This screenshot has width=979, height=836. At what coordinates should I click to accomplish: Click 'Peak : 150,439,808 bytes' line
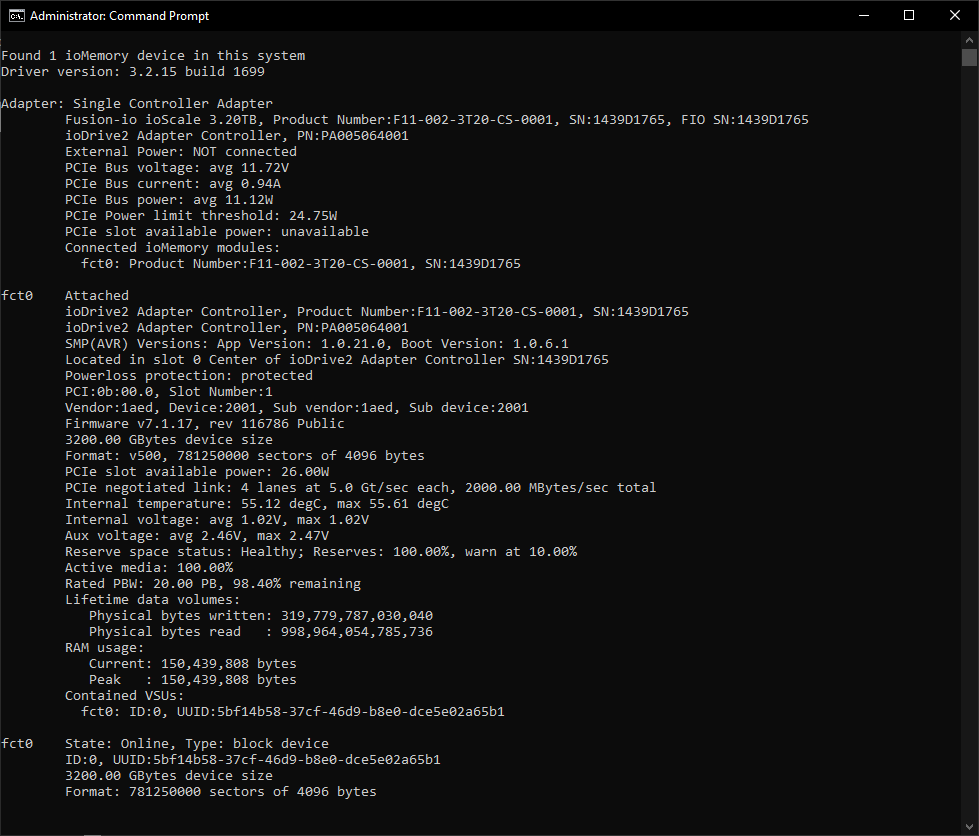coord(192,680)
